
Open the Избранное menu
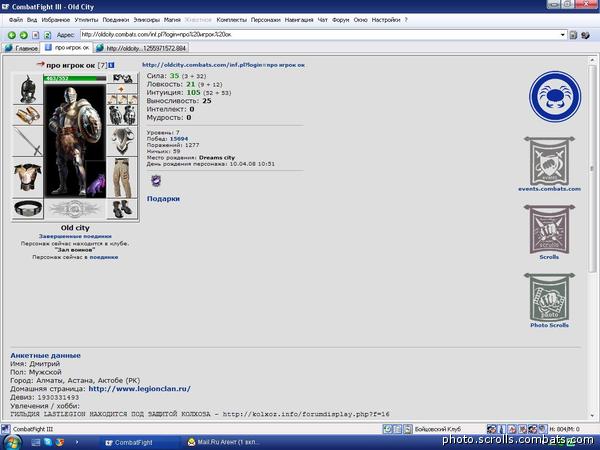click(55, 20)
